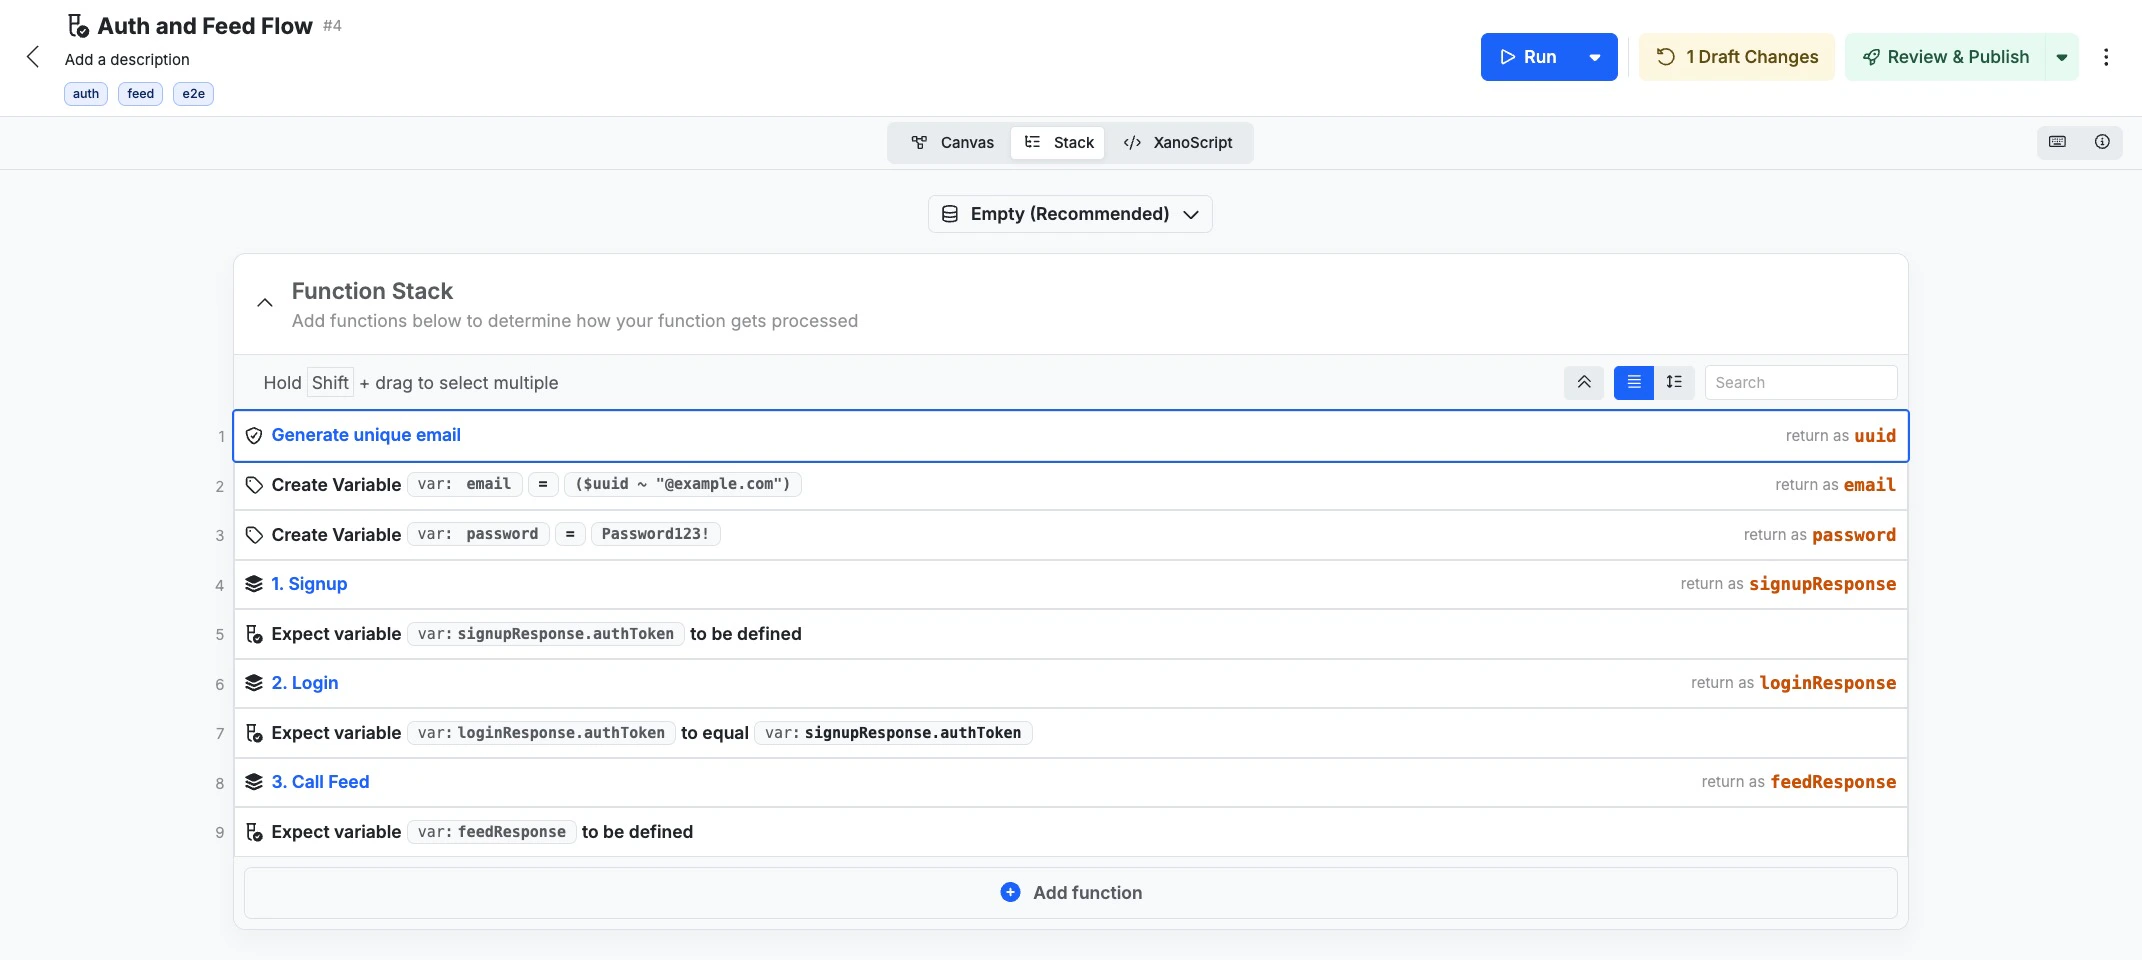Select the numbered list view toggle
Image resolution: width=2142 pixels, height=960 pixels.
(x=1674, y=382)
